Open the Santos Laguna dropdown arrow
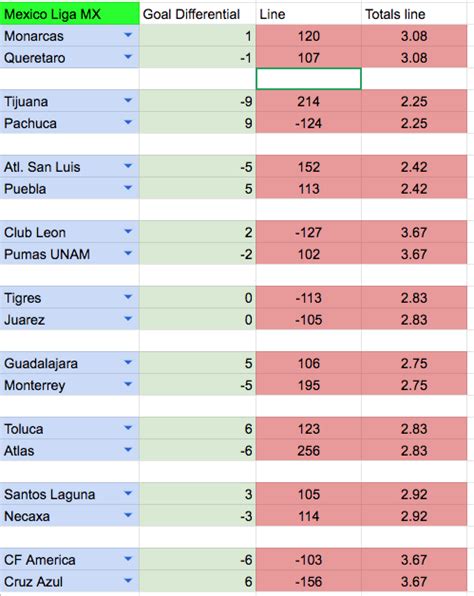 (128, 493)
